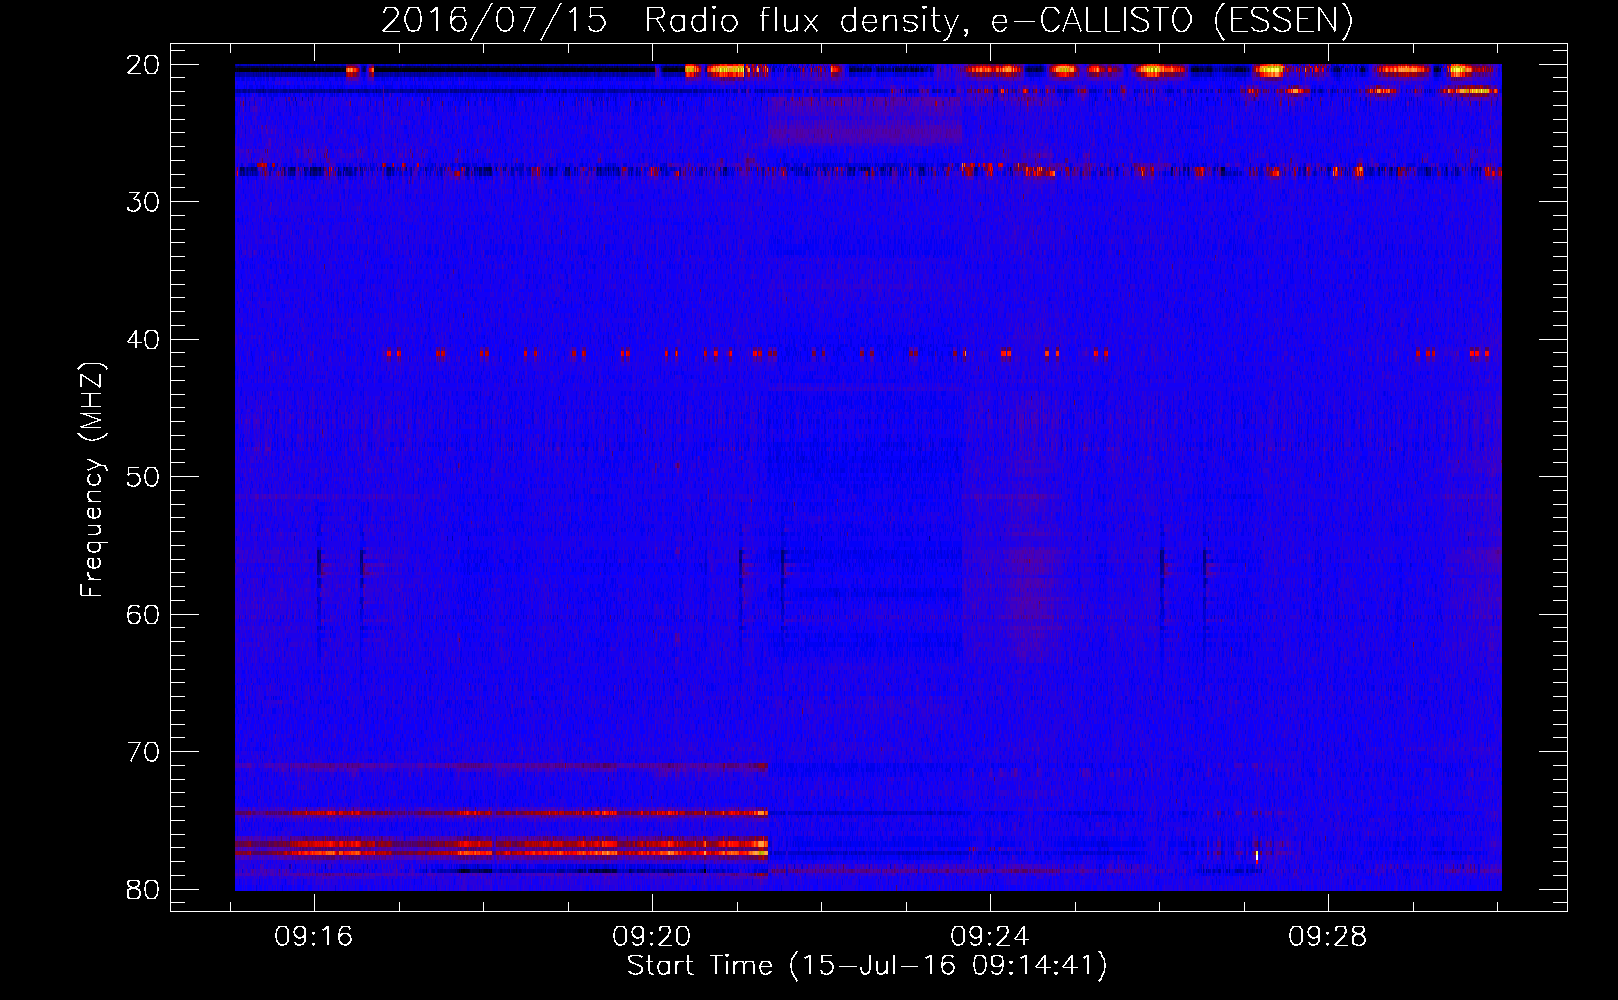The width and height of the screenshot is (1618, 1000).
Task: Click the '70' frequency tick label
Action: click(144, 752)
